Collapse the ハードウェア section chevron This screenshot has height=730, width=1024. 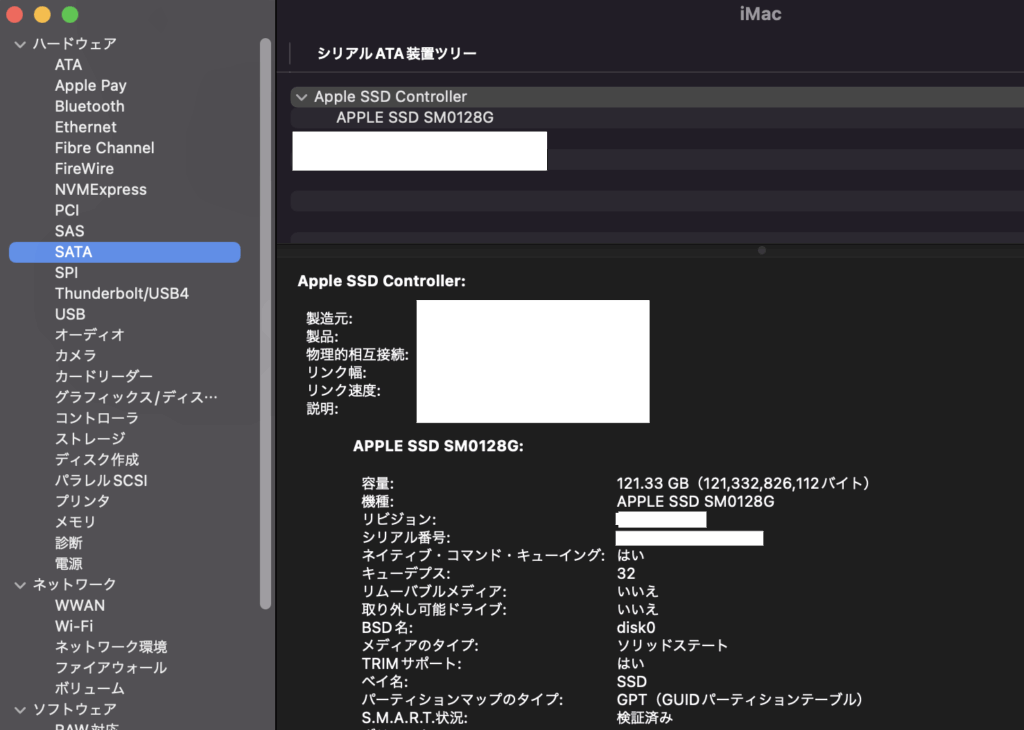(19, 44)
